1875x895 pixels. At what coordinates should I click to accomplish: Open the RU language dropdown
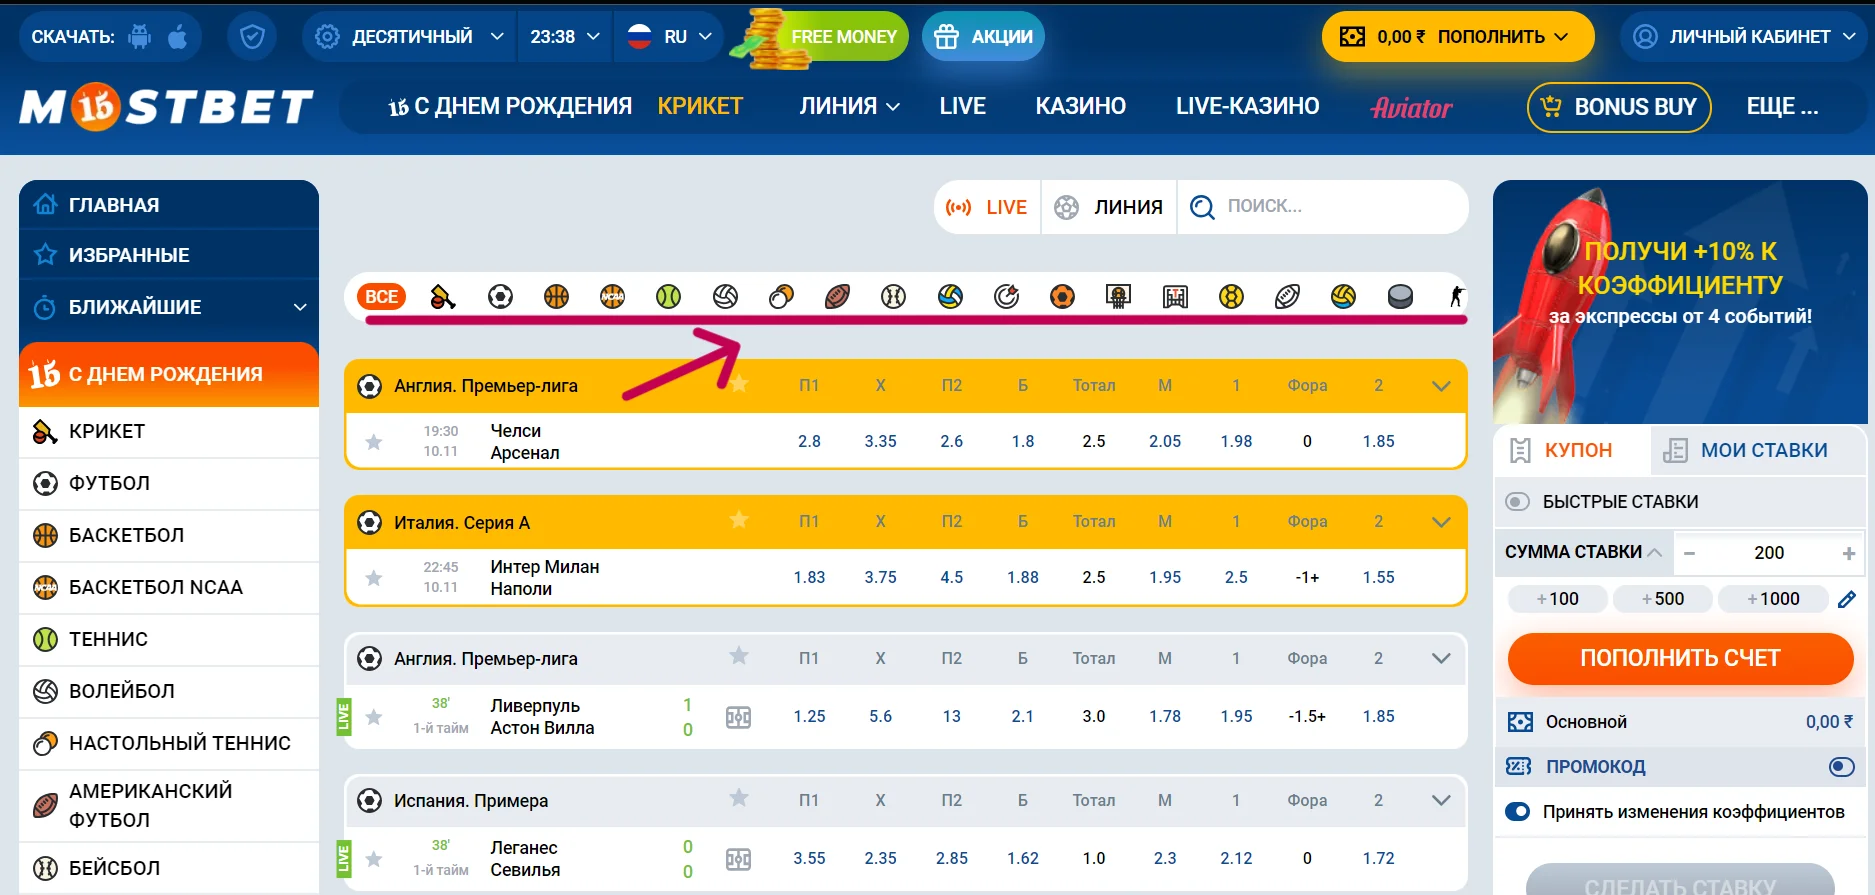[x=668, y=37]
